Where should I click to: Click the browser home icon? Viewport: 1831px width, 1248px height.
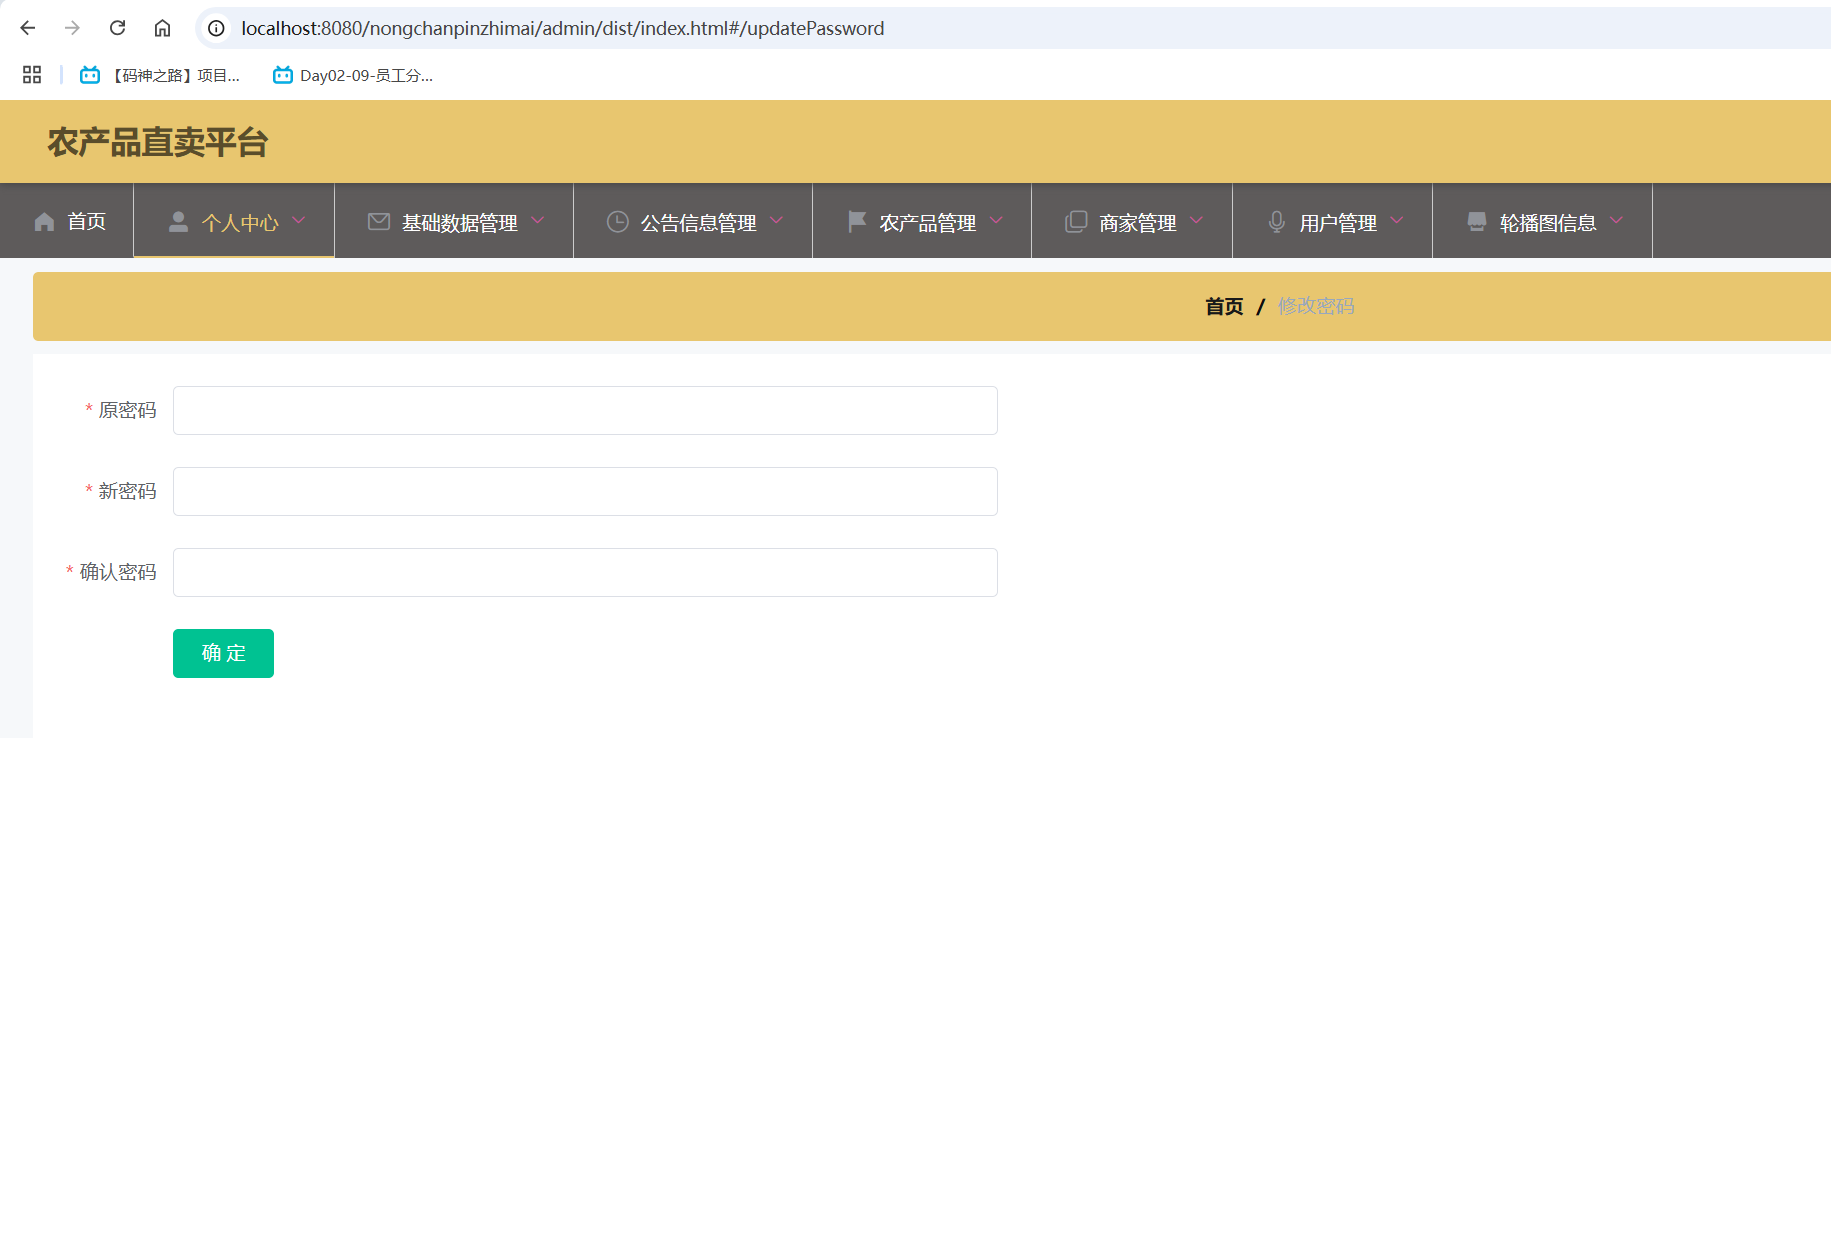click(x=162, y=28)
